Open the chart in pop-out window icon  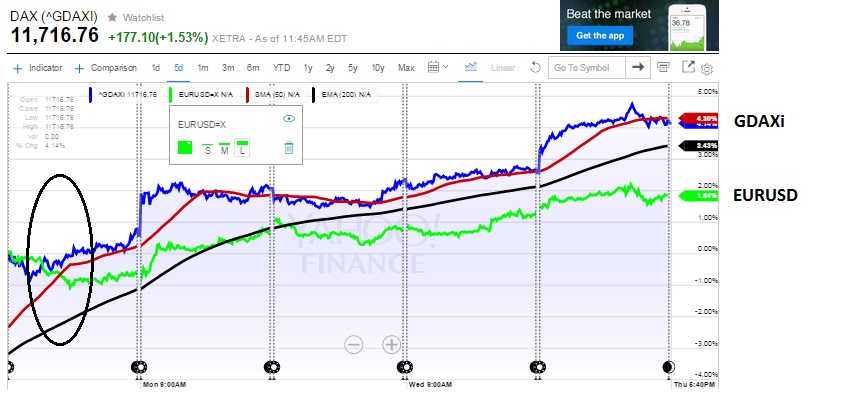pyautogui.click(x=688, y=67)
